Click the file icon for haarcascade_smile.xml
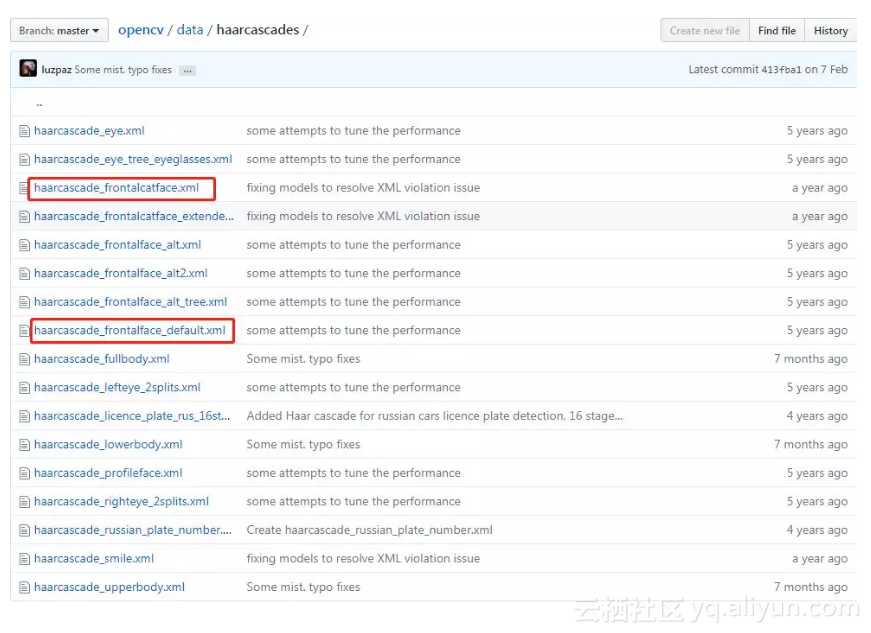871x633 pixels. click(24, 559)
